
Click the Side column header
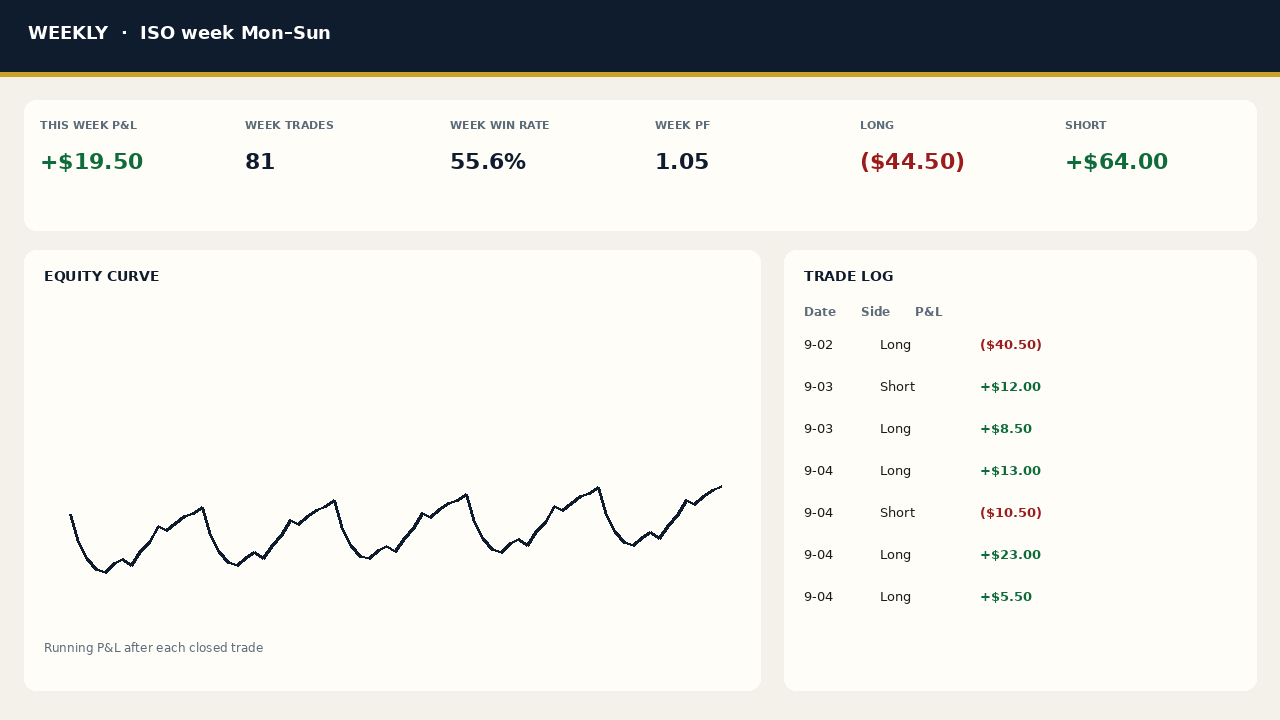[875, 312]
